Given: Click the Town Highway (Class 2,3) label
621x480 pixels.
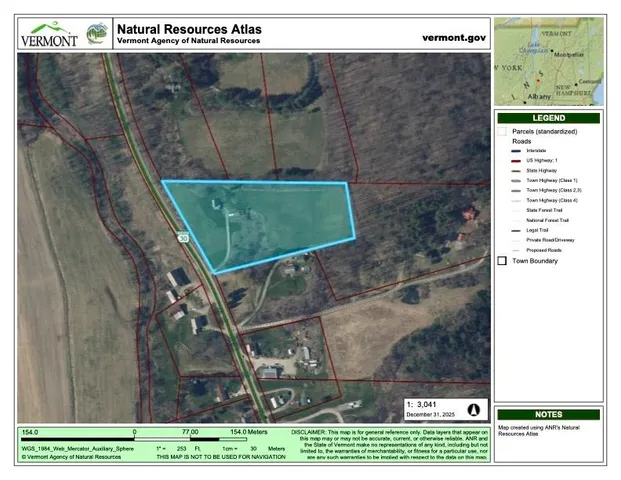Looking at the screenshot, I should 554,190.
